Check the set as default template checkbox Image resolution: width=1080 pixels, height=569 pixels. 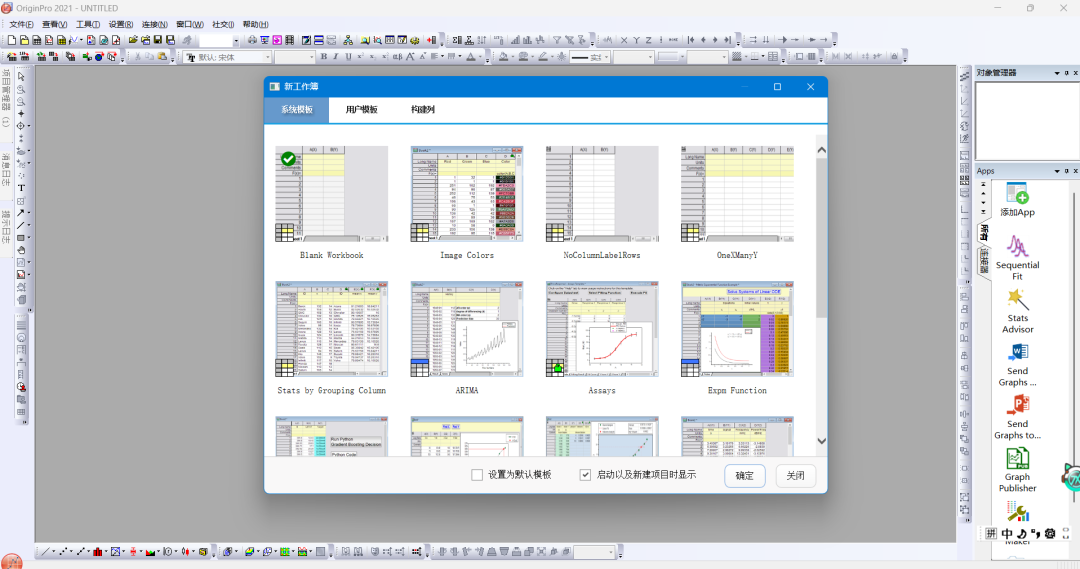[x=477, y=475]
